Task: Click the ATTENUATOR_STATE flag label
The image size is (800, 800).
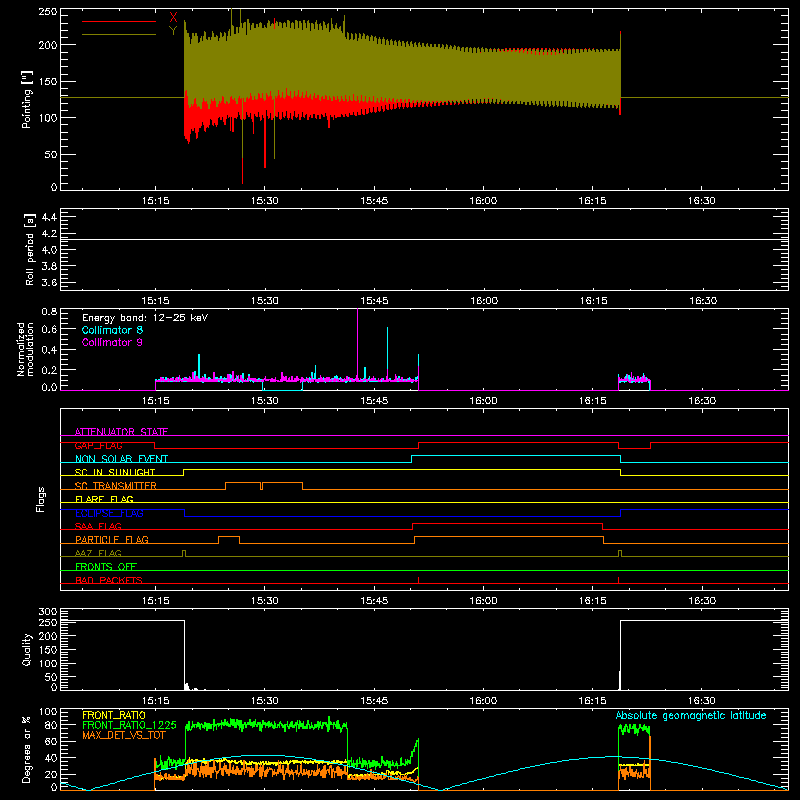Action: 121,432
